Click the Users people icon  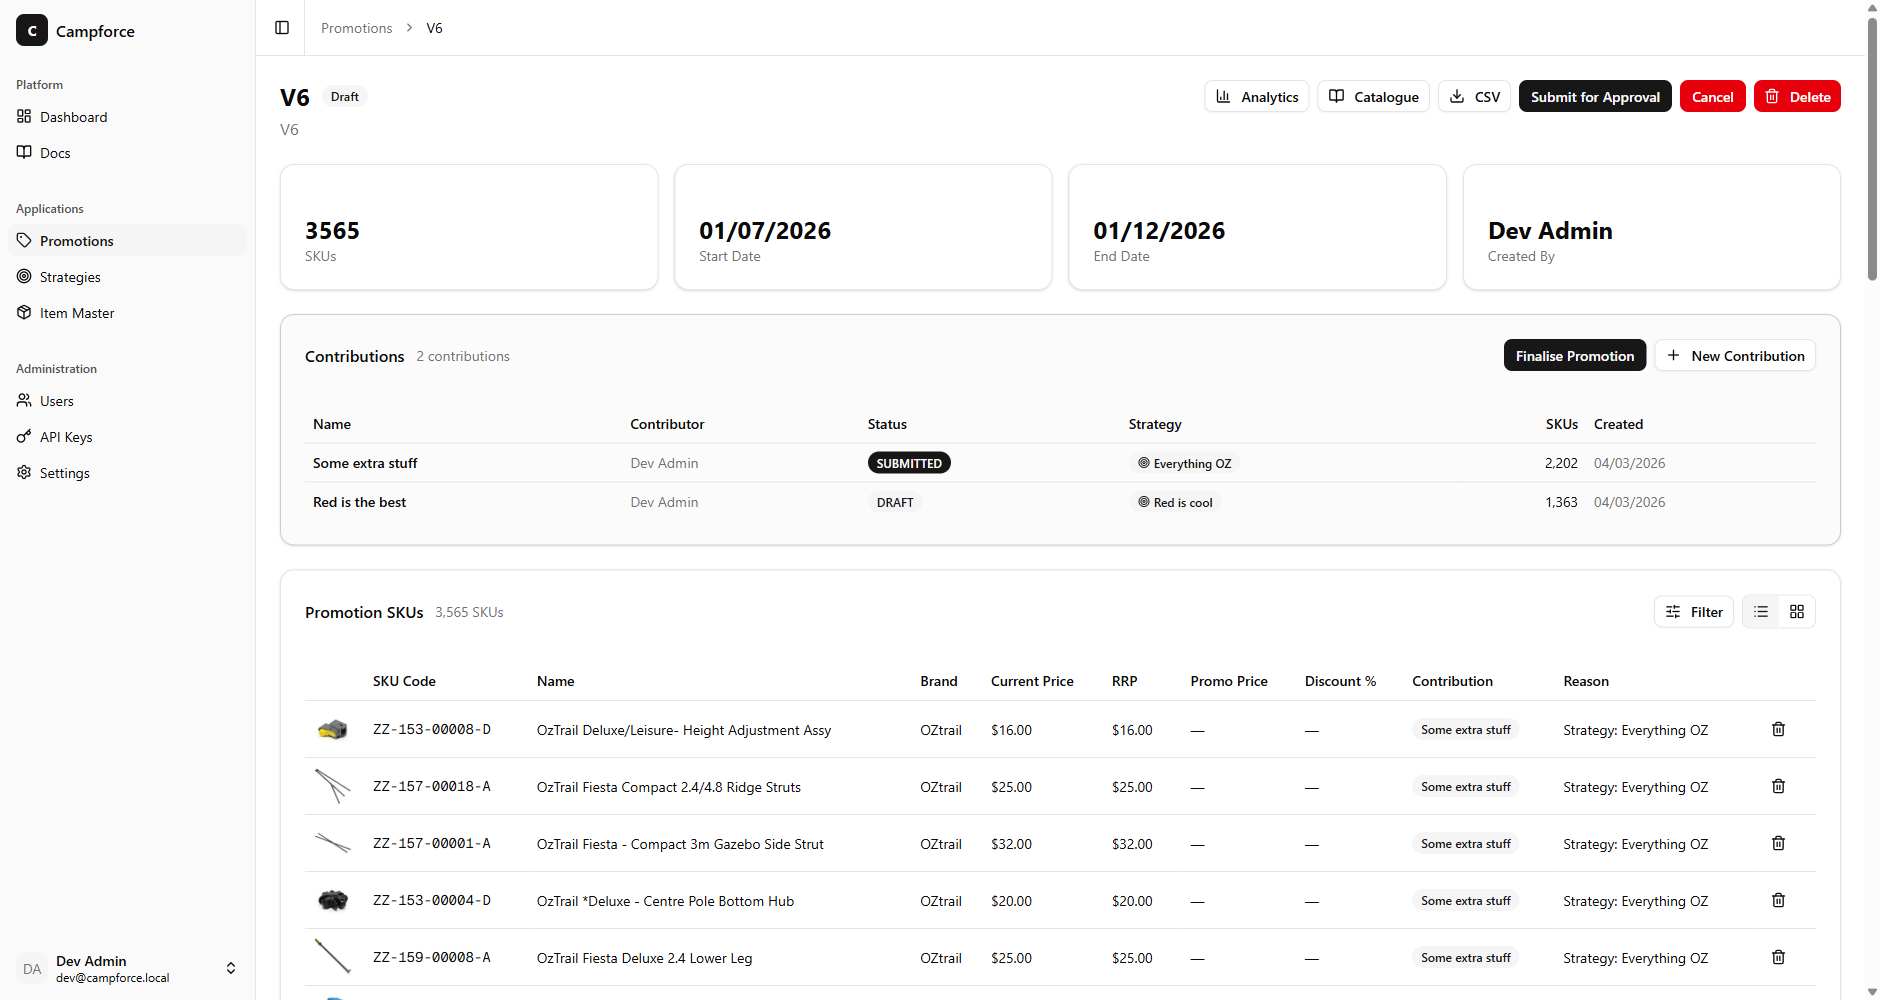coord(24,400)
